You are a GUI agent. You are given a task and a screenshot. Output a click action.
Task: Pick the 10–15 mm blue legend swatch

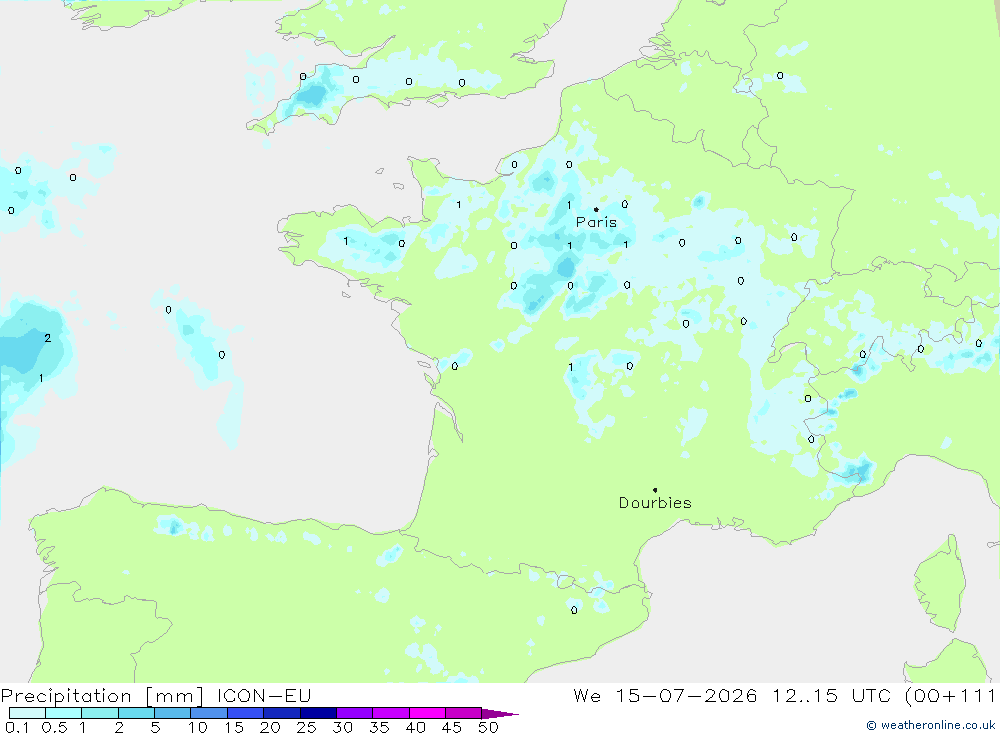coord(209,713)
